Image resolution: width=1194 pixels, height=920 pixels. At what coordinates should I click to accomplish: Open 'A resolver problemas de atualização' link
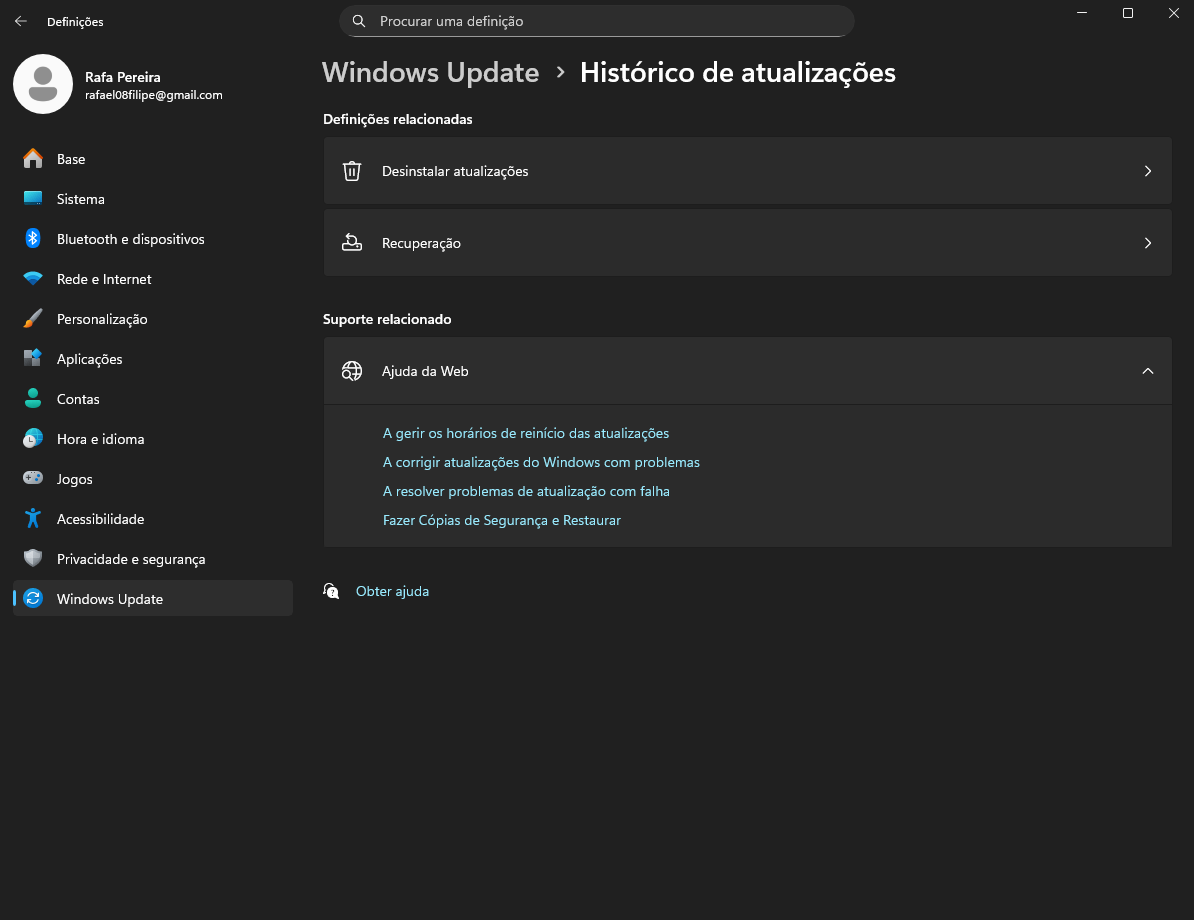point(526,491)
